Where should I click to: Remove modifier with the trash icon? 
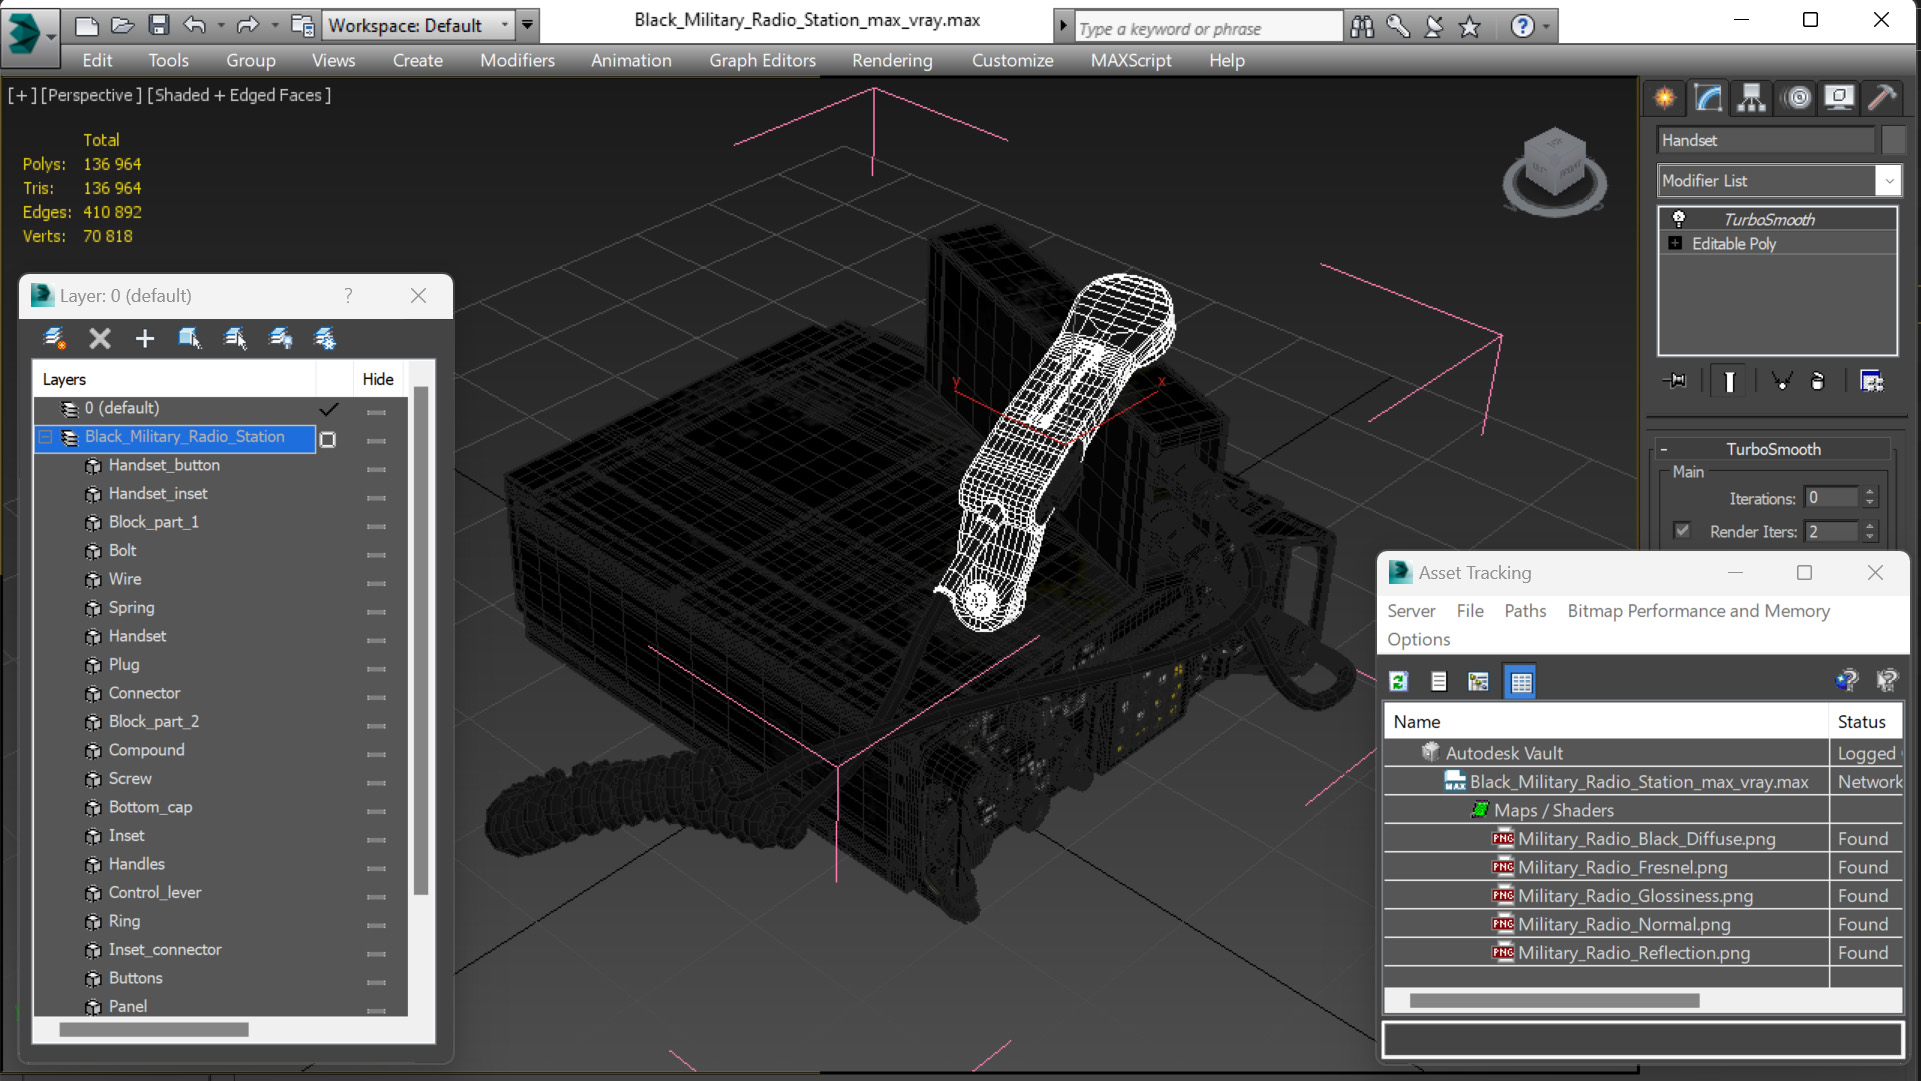coord(1818,381)
